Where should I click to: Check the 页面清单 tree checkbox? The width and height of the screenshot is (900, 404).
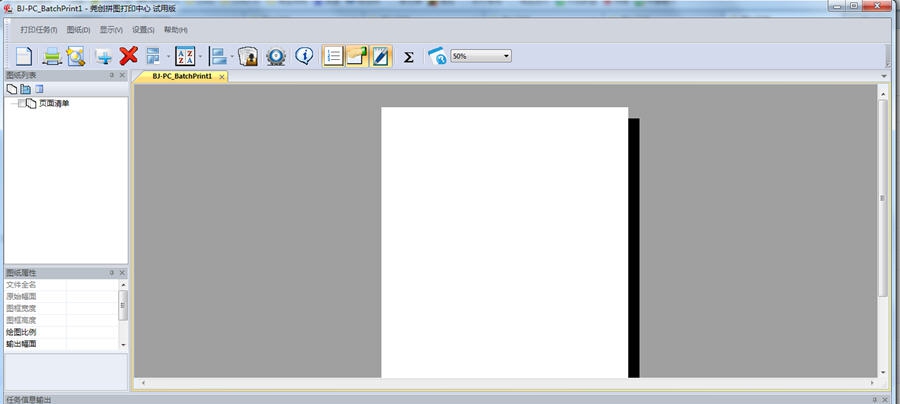click(x=21, y=103)
